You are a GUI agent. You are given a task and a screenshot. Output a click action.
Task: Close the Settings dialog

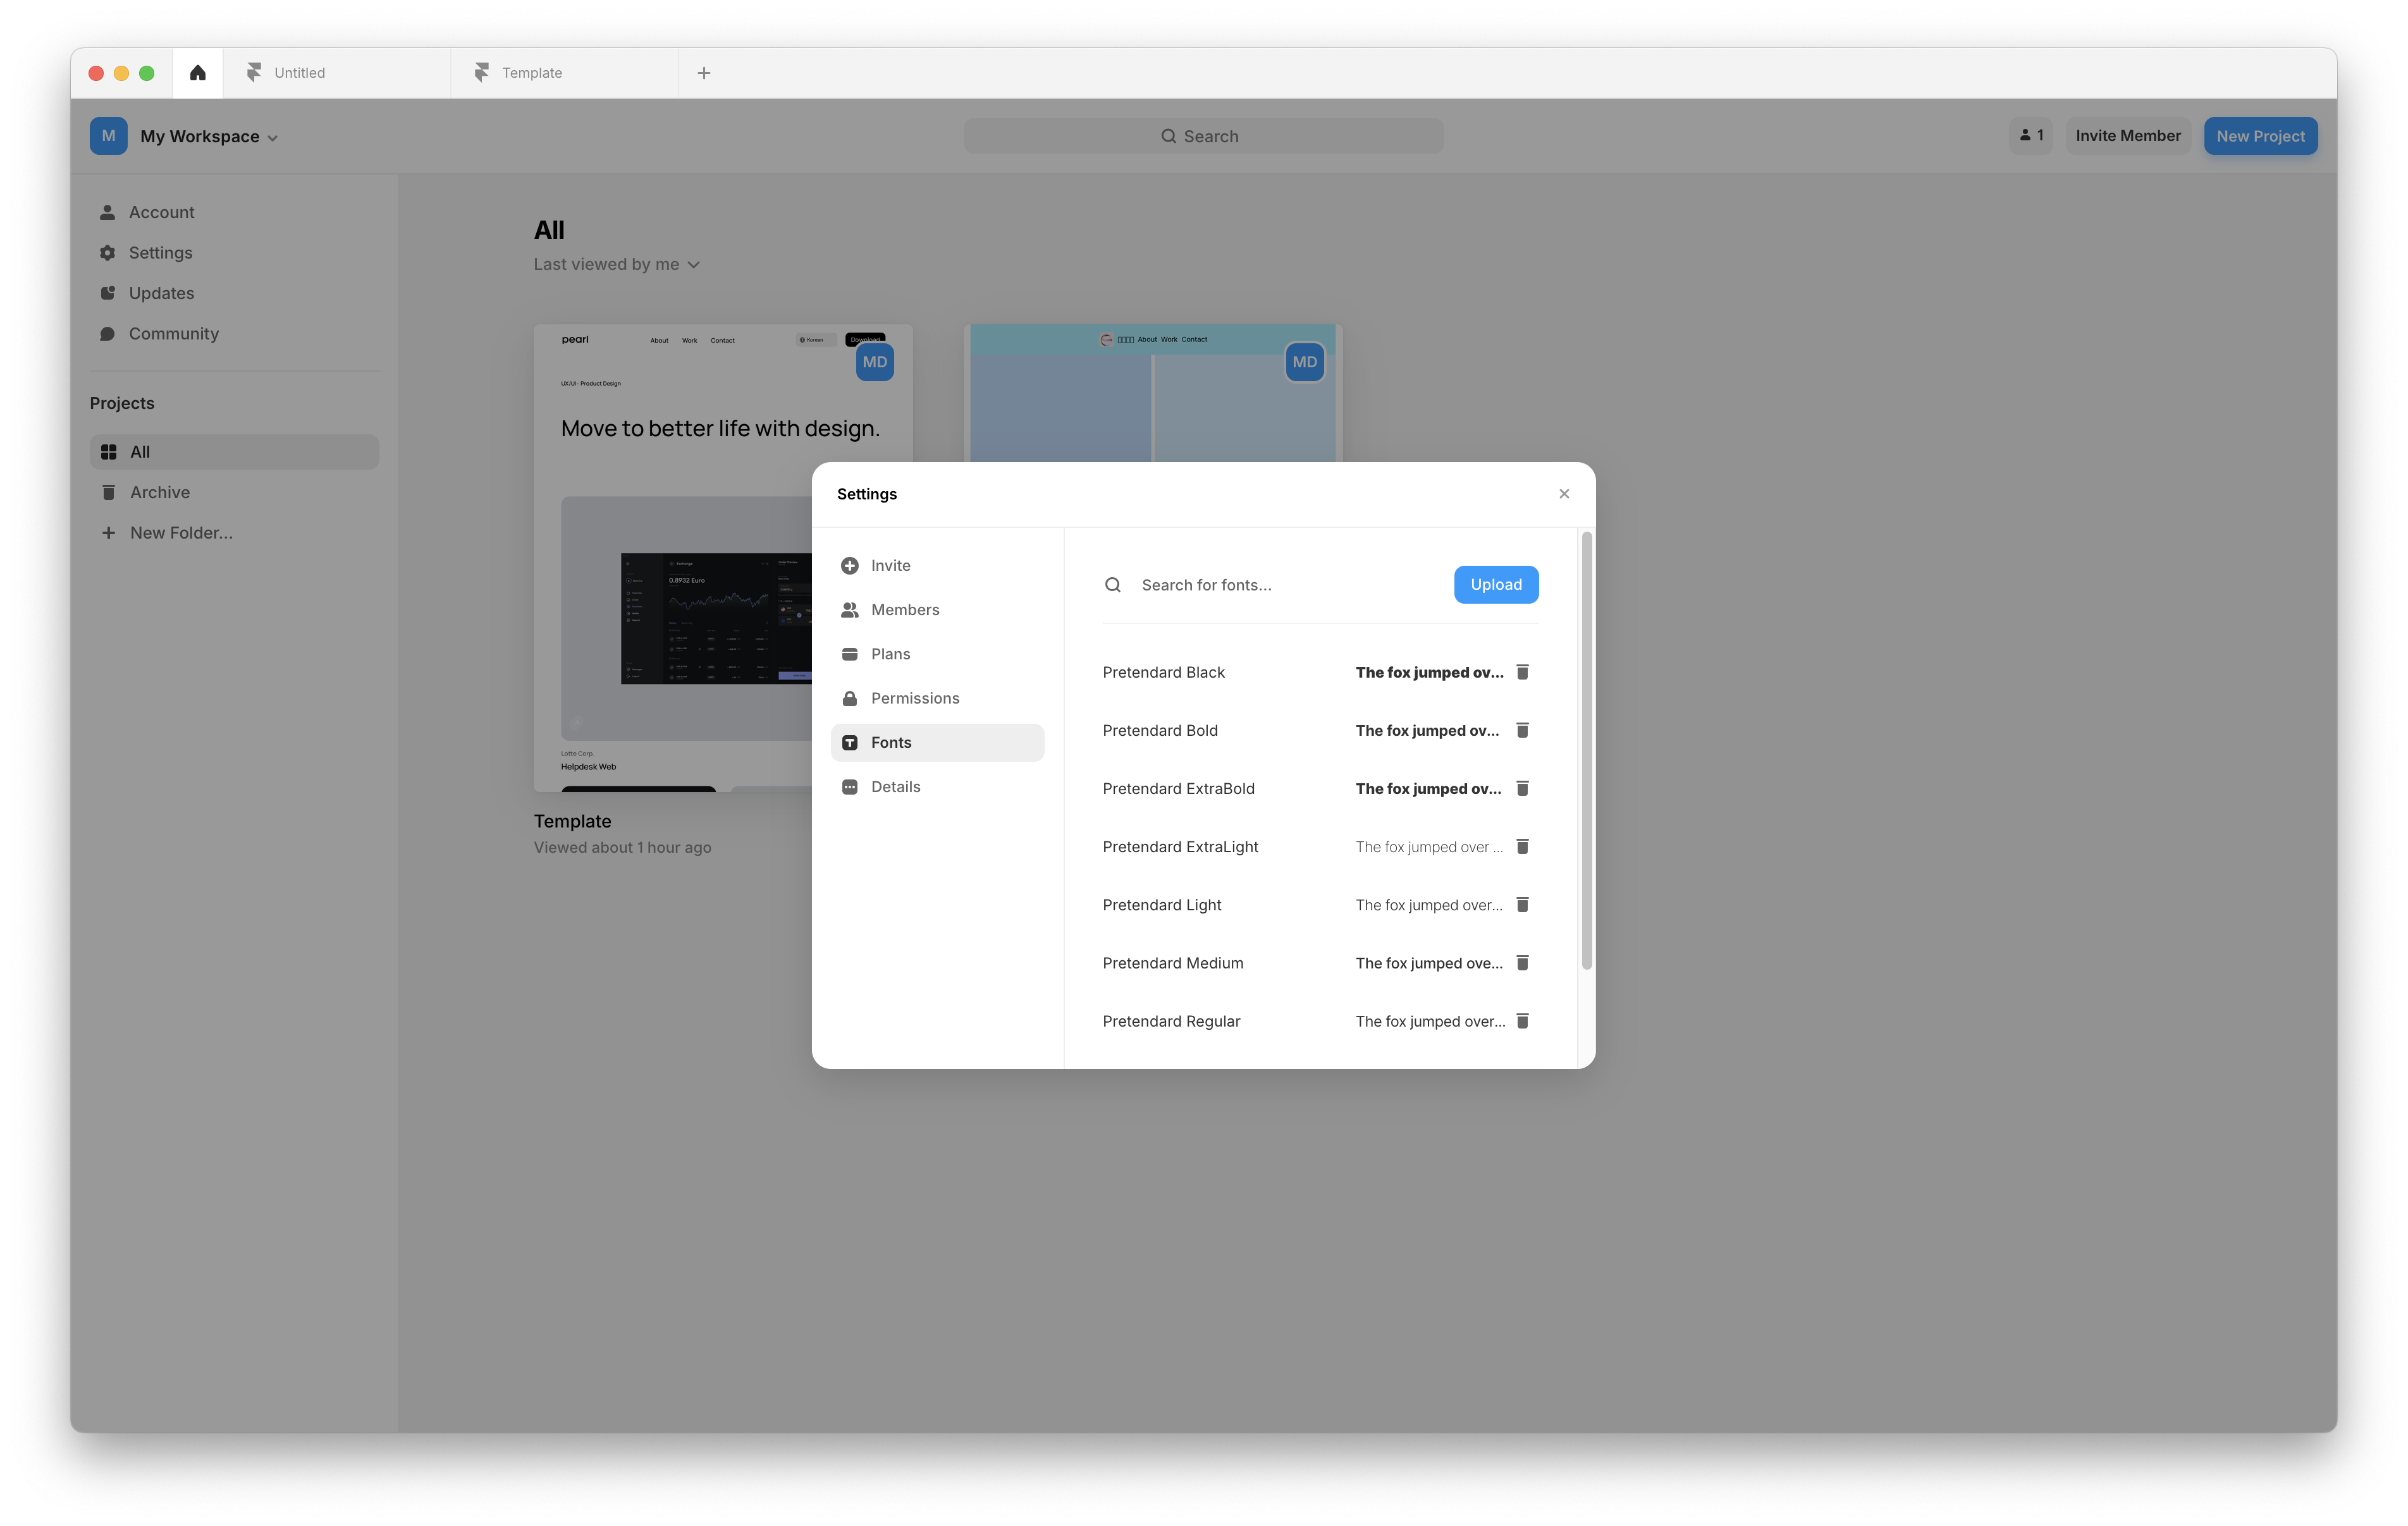[x=1564, y=494]
